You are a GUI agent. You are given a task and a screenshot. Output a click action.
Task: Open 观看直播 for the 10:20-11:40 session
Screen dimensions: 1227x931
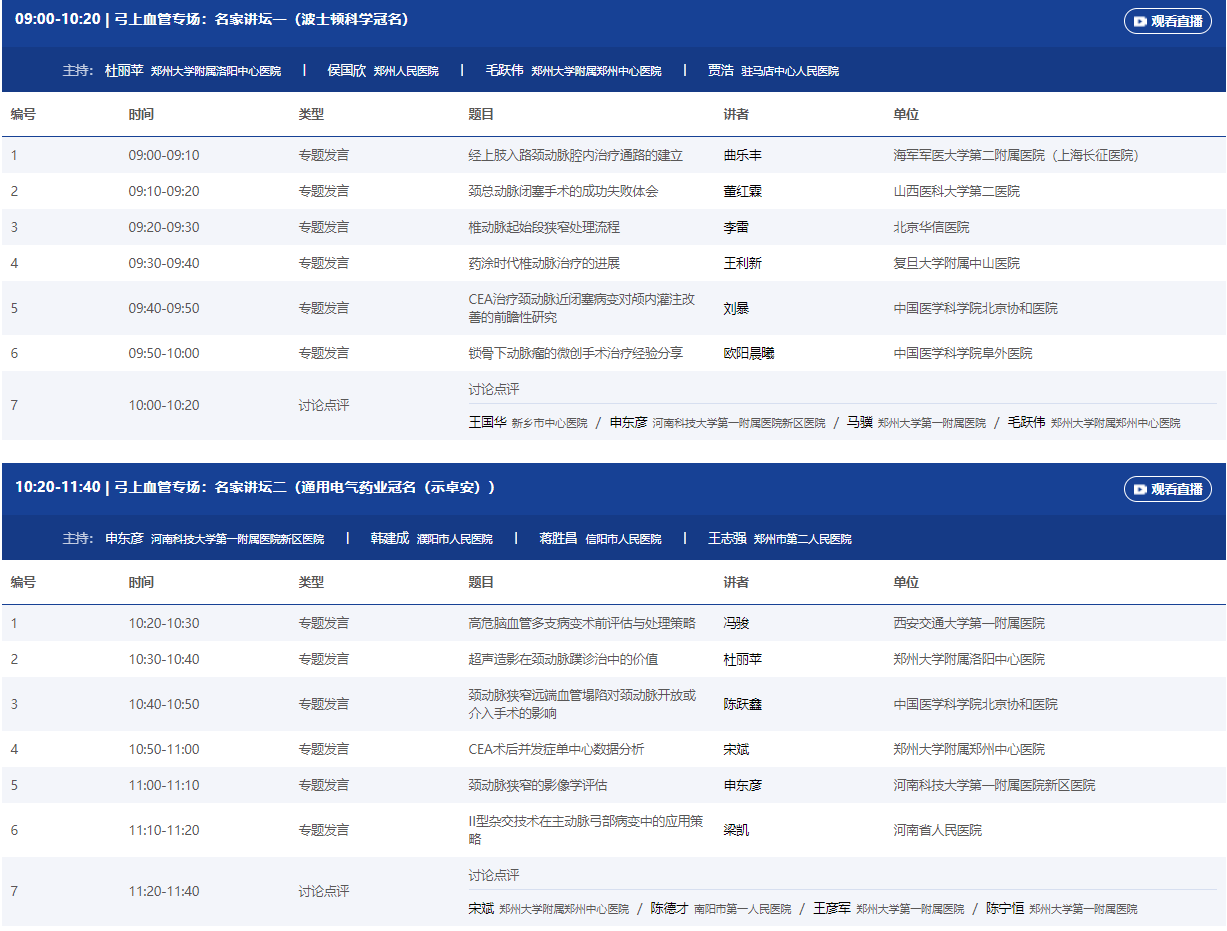click(x=1167, y=489)
